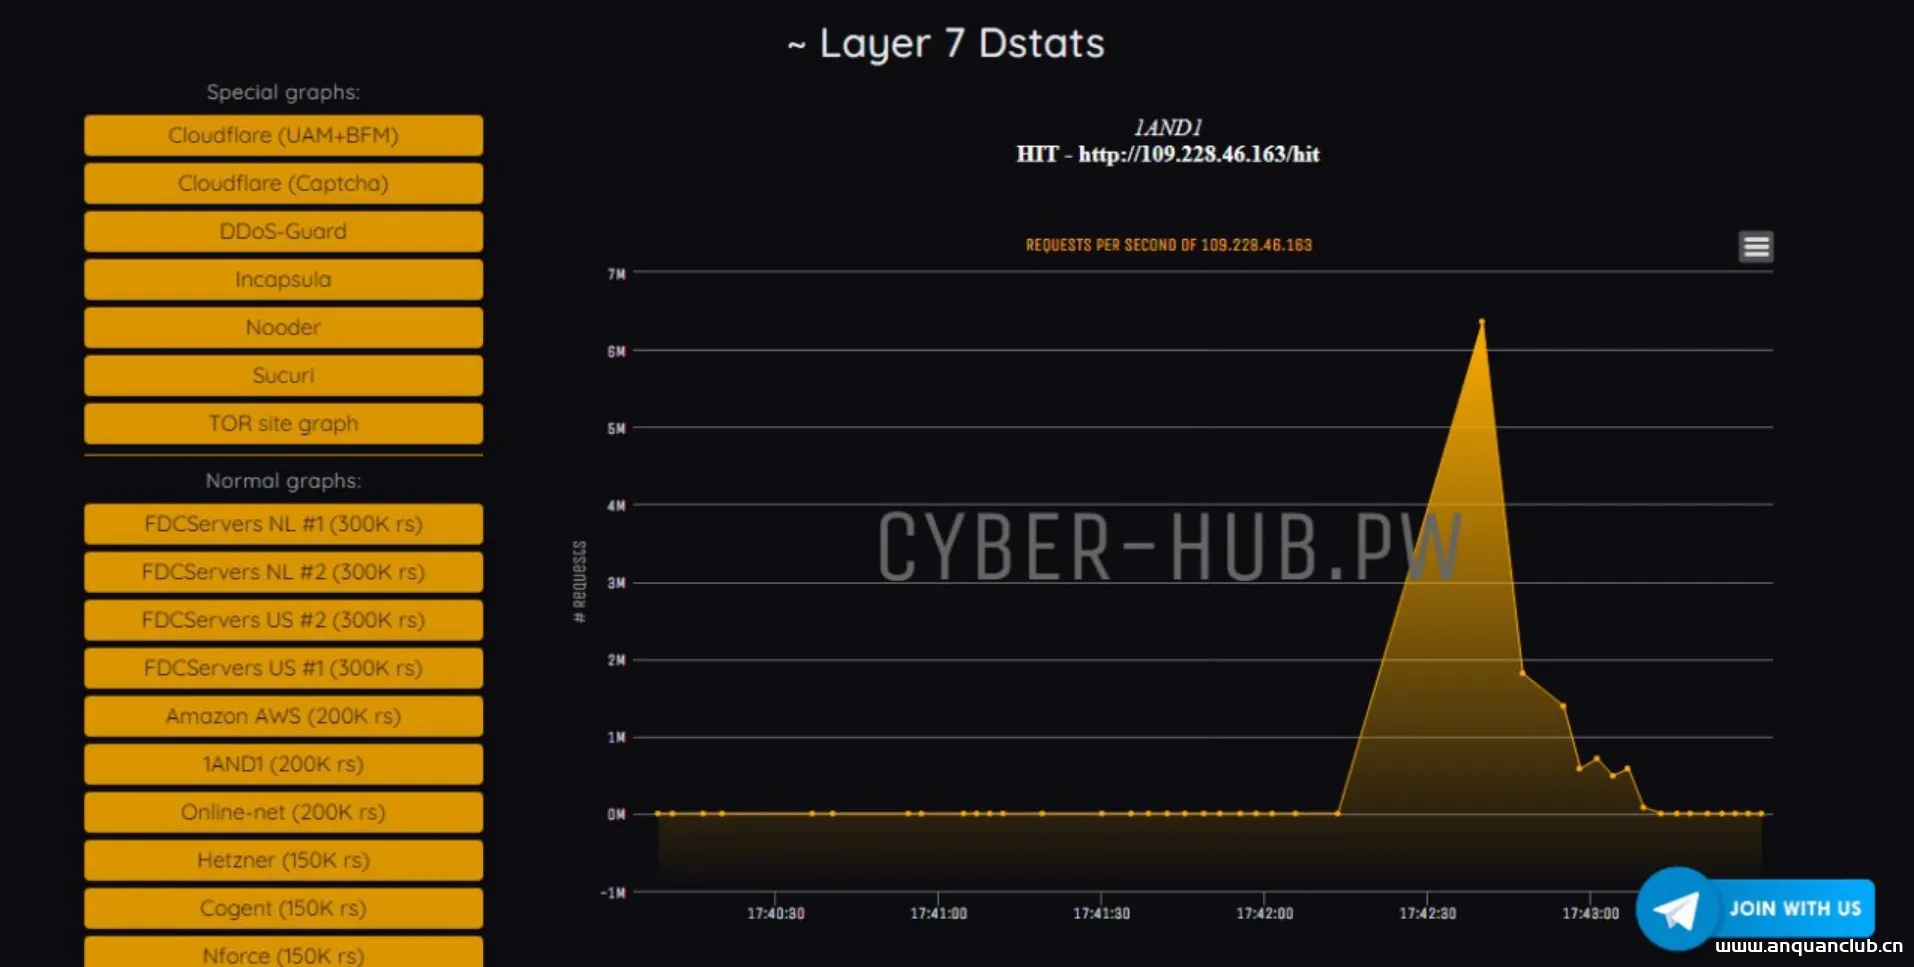Select FDCServers US #2 (300K rs)
The height and width of the screenshot is (967, 1914).
(283, 619)
